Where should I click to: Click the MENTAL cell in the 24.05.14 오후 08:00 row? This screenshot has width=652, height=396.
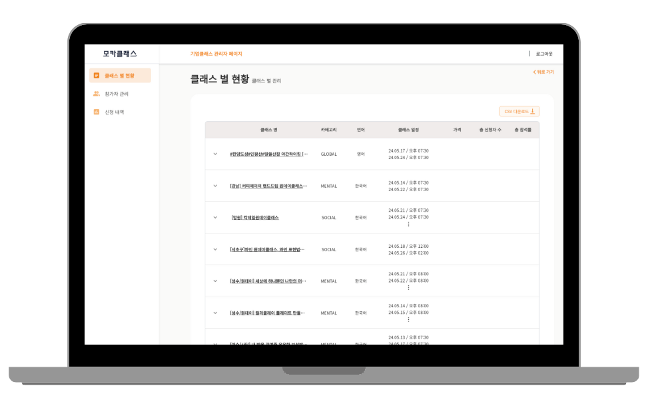328,313
